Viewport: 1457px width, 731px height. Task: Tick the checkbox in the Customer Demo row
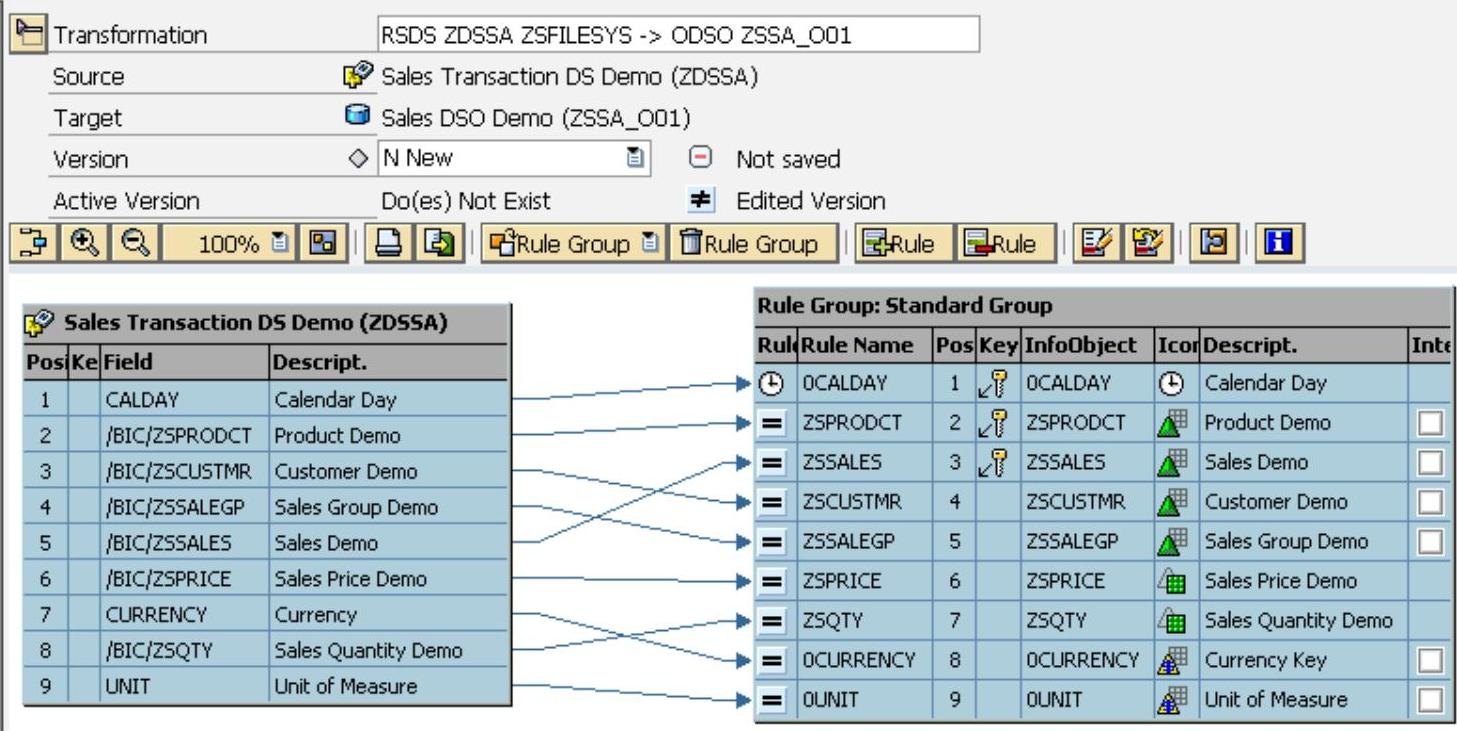(x=1431, y=502)
